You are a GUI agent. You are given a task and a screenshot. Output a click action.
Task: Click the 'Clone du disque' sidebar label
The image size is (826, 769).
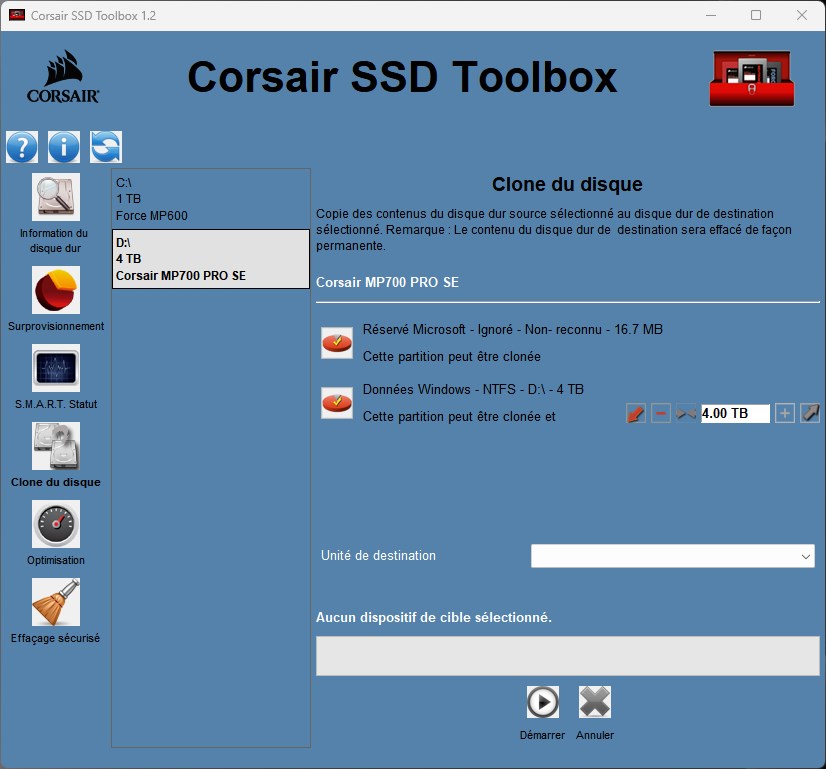click(56, 482)
